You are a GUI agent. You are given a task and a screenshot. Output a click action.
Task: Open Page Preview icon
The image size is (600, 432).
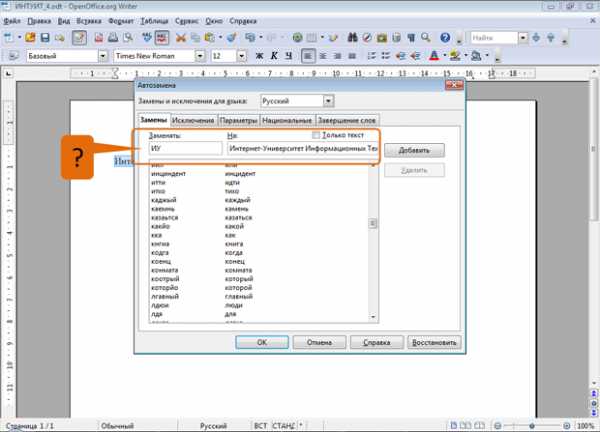(x=128, y=37)
